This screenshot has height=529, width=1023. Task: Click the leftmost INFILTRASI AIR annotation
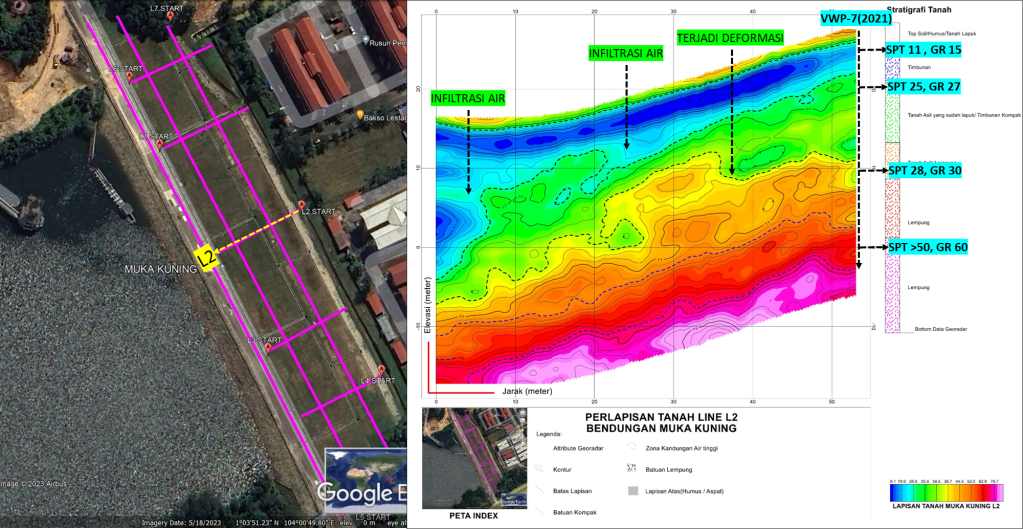tap(467, 98)
